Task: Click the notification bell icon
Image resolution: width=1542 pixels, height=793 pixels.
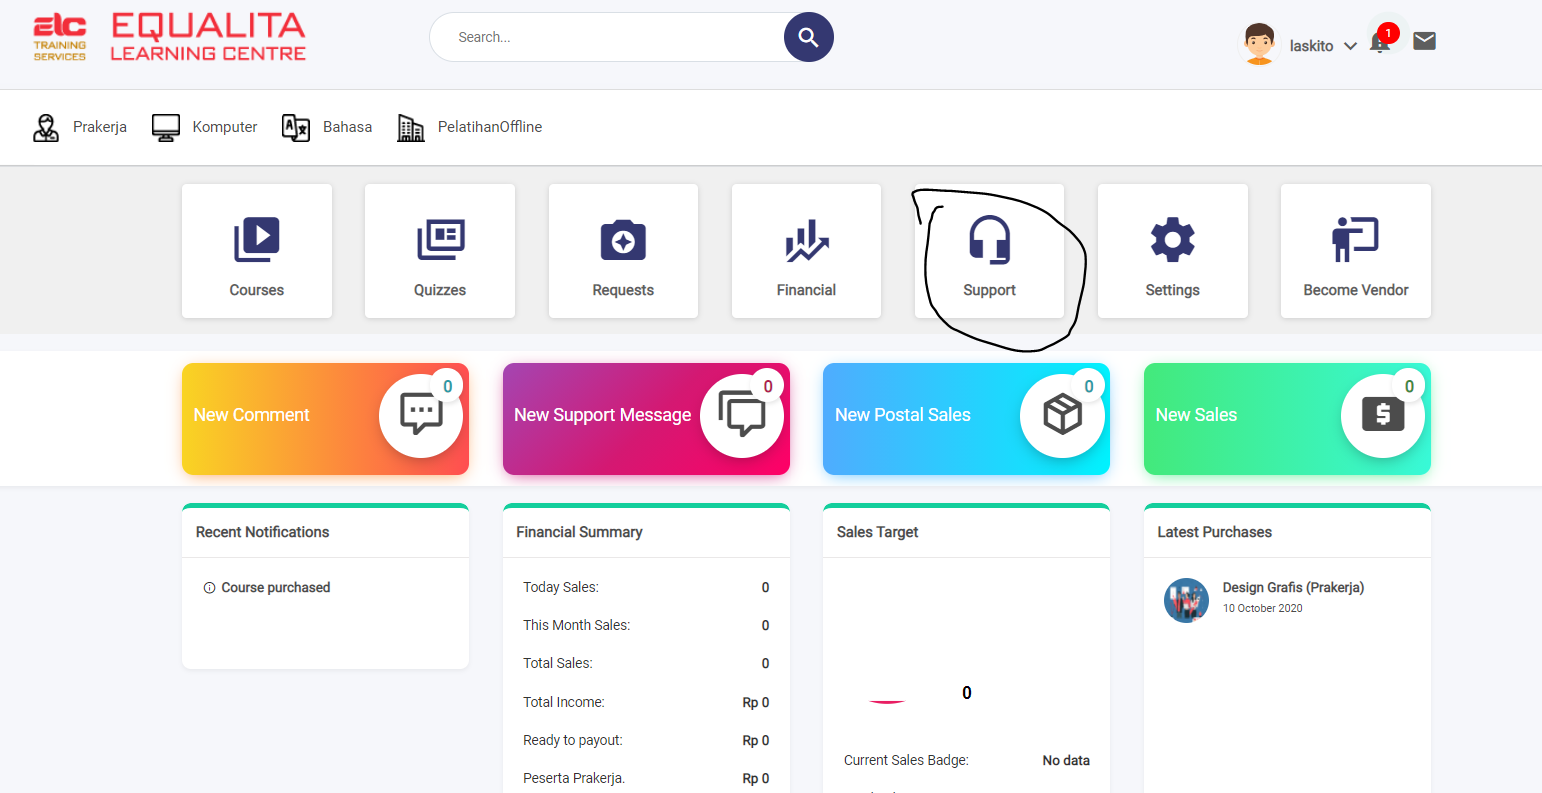Action: pyautogui.click(x=1380, y=43)
